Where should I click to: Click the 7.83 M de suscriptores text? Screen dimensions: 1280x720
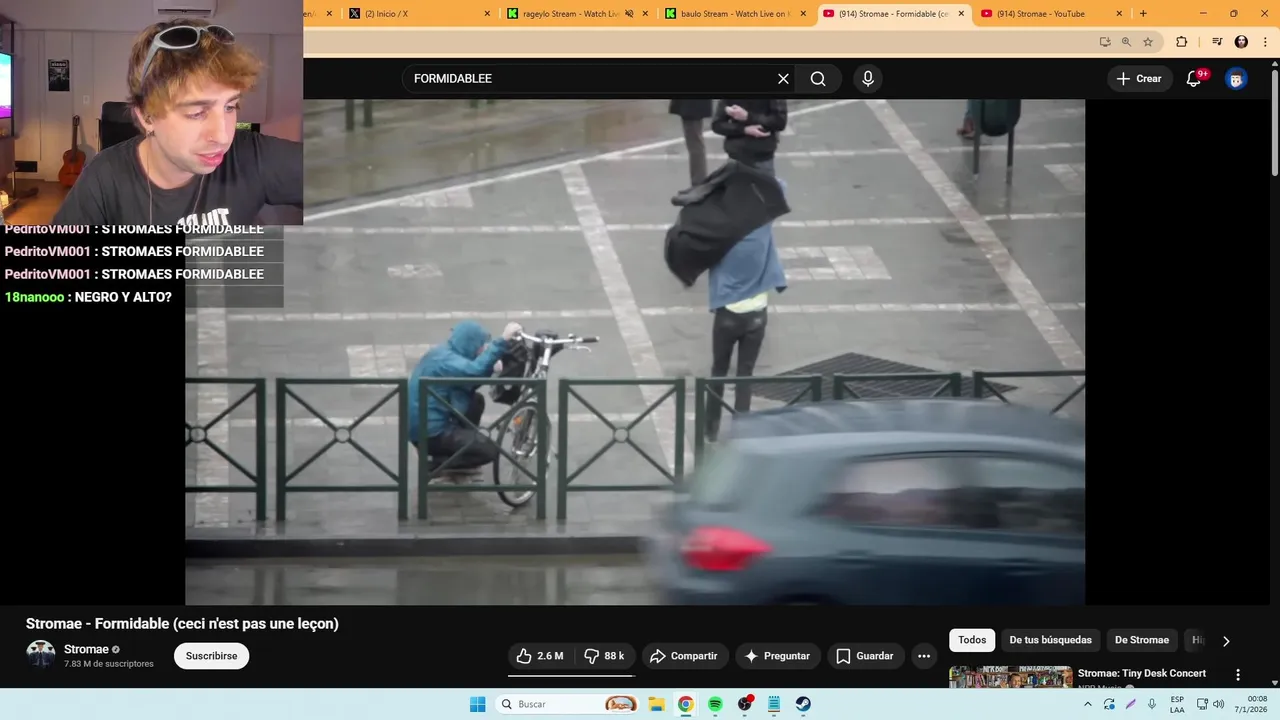pos(109,664)
